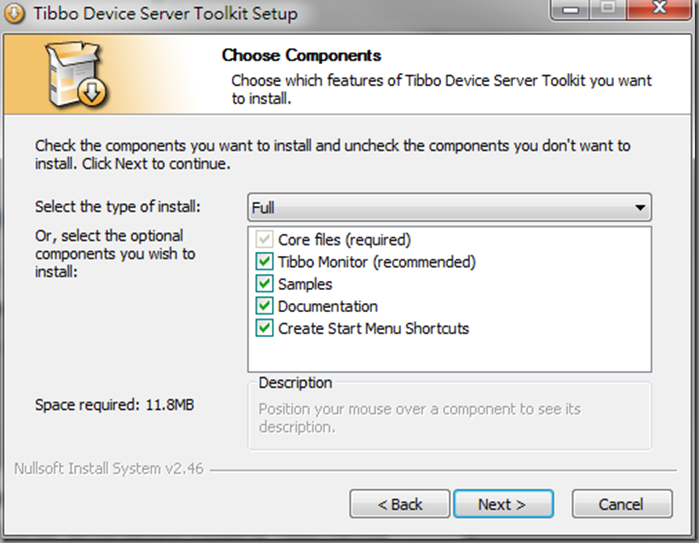This screenshot has height=543, width=699.
Task: Select the Documentation component label
Action: (328, 306)
